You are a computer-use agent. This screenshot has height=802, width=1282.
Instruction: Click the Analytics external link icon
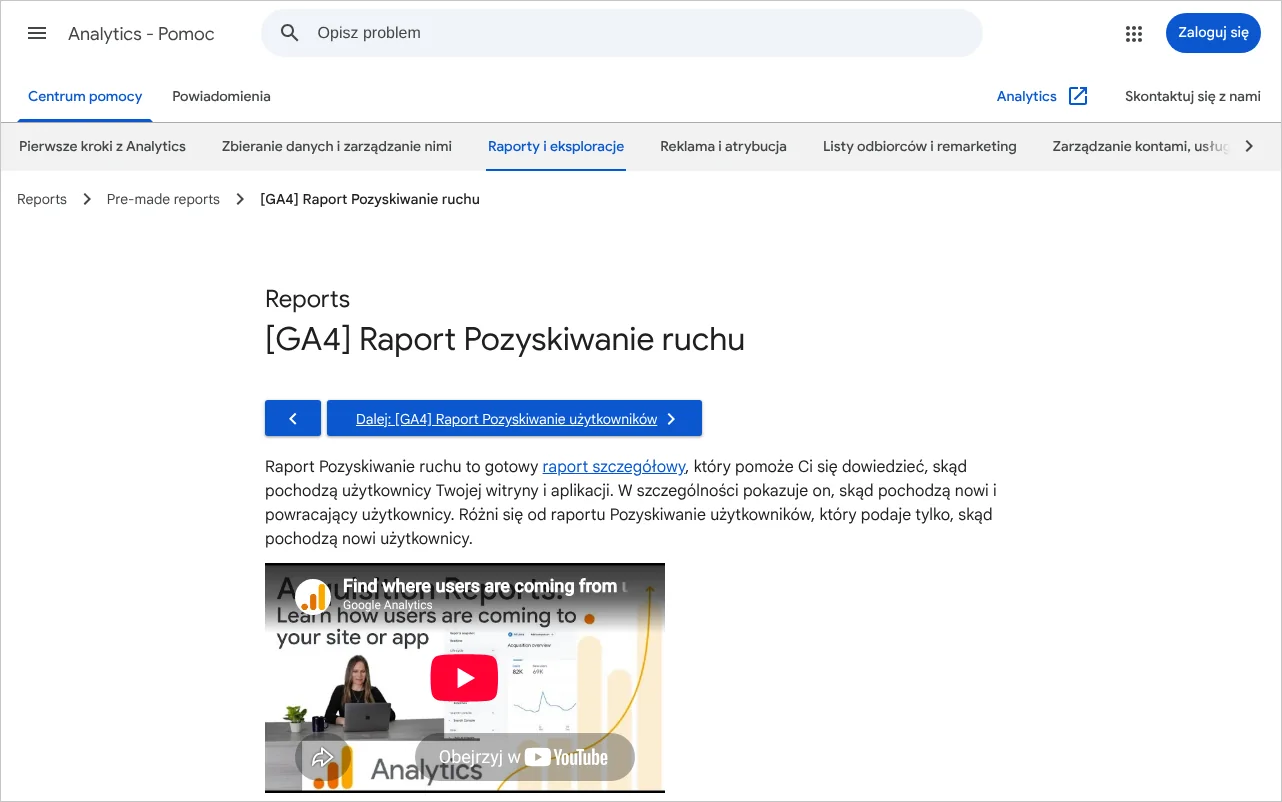coord(1078,96)
